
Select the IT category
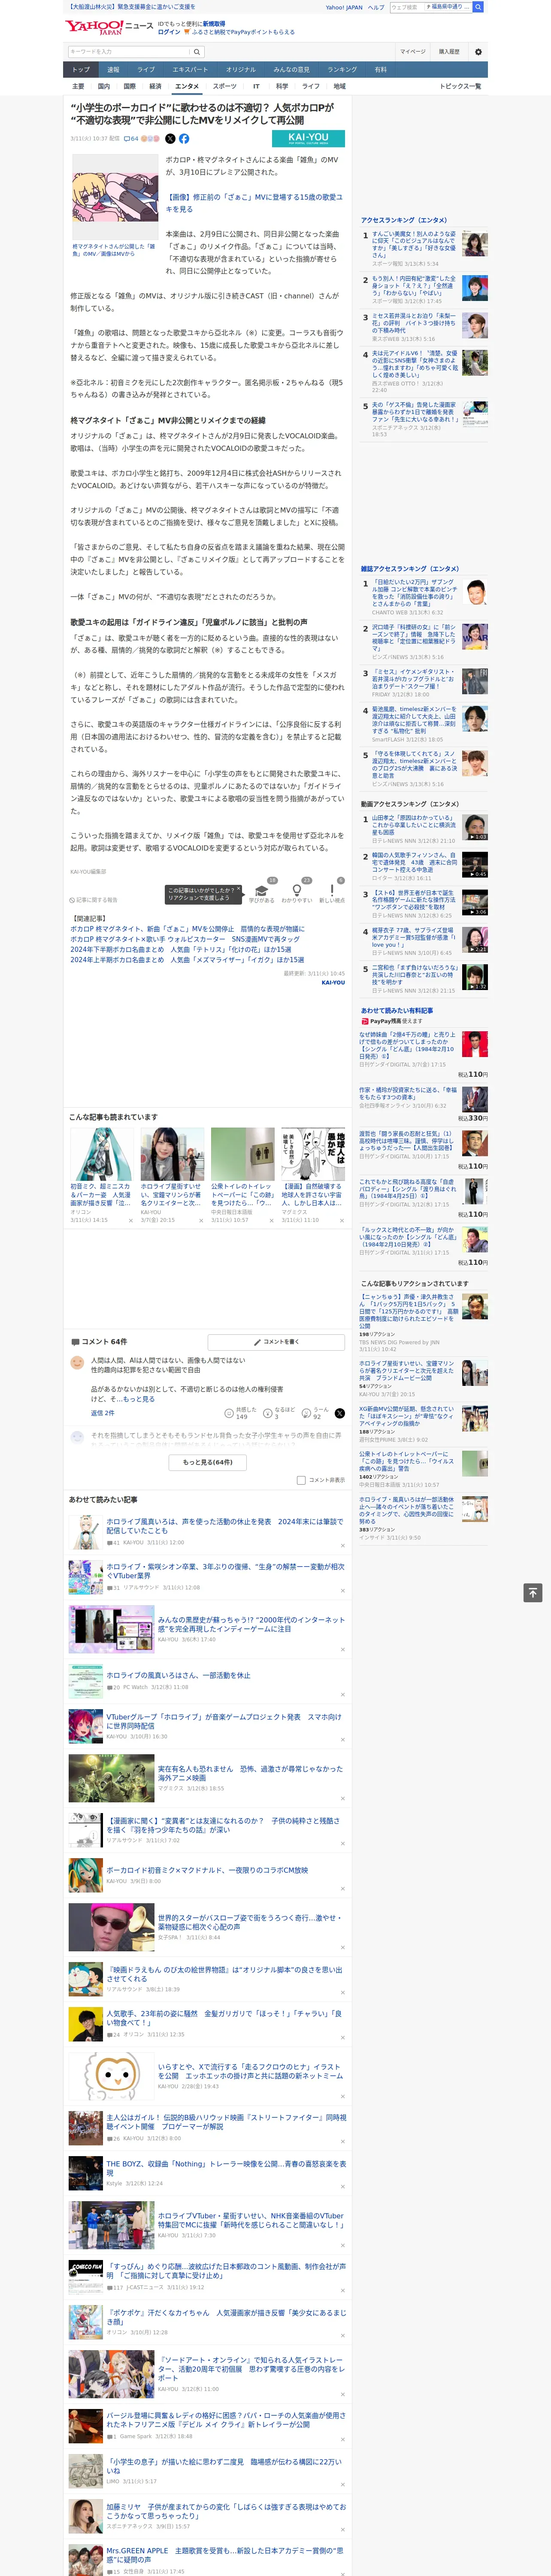pos(256,86)
